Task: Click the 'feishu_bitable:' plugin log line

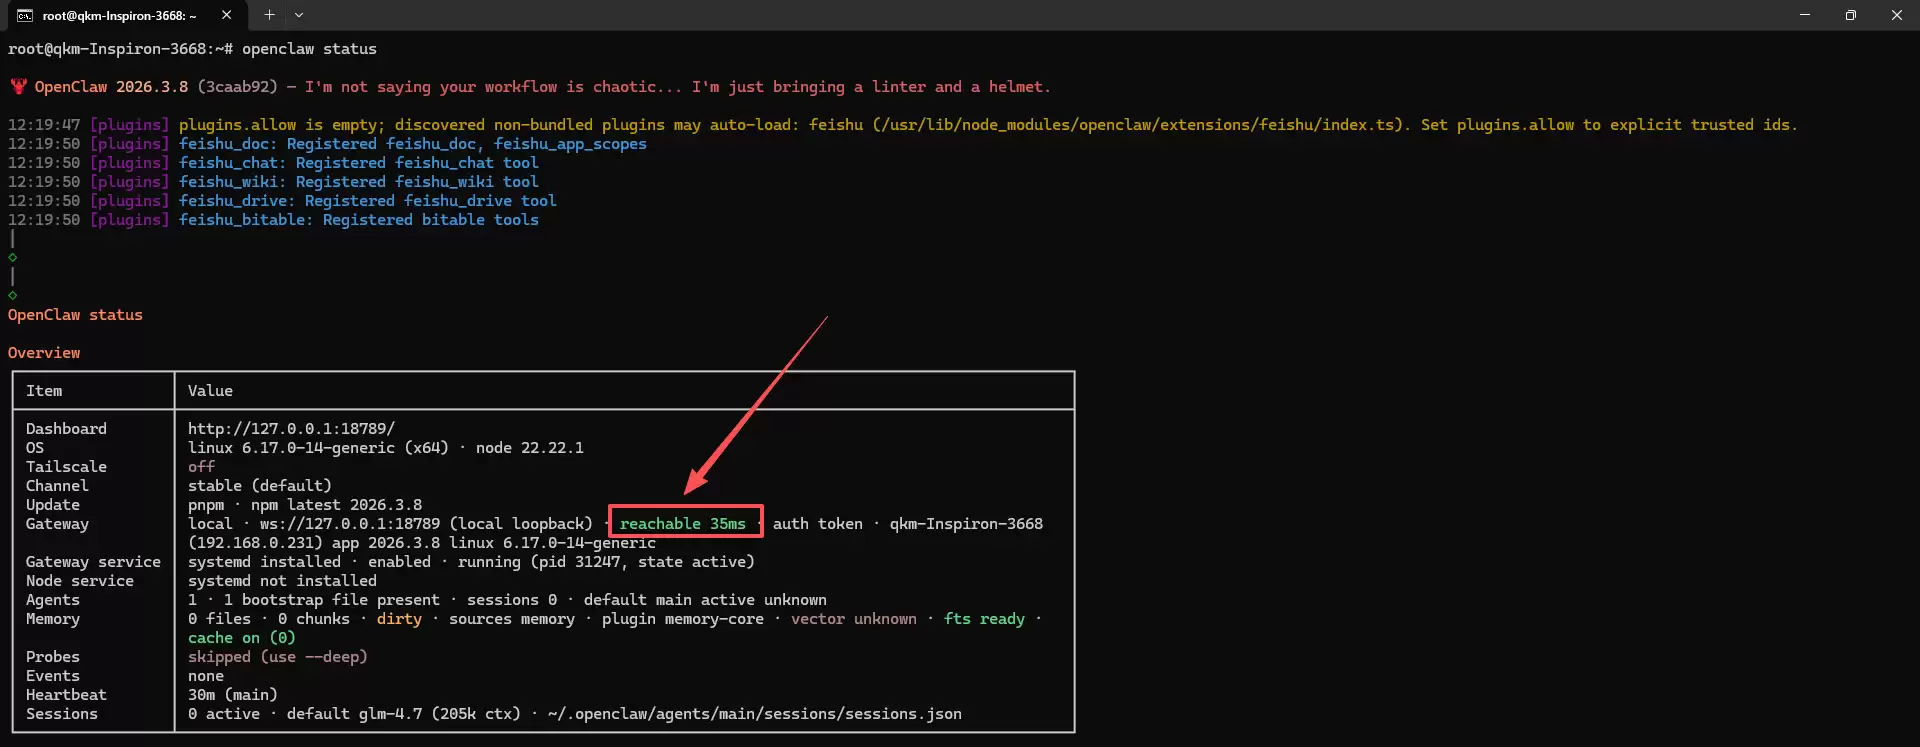Action: (273, 220)
